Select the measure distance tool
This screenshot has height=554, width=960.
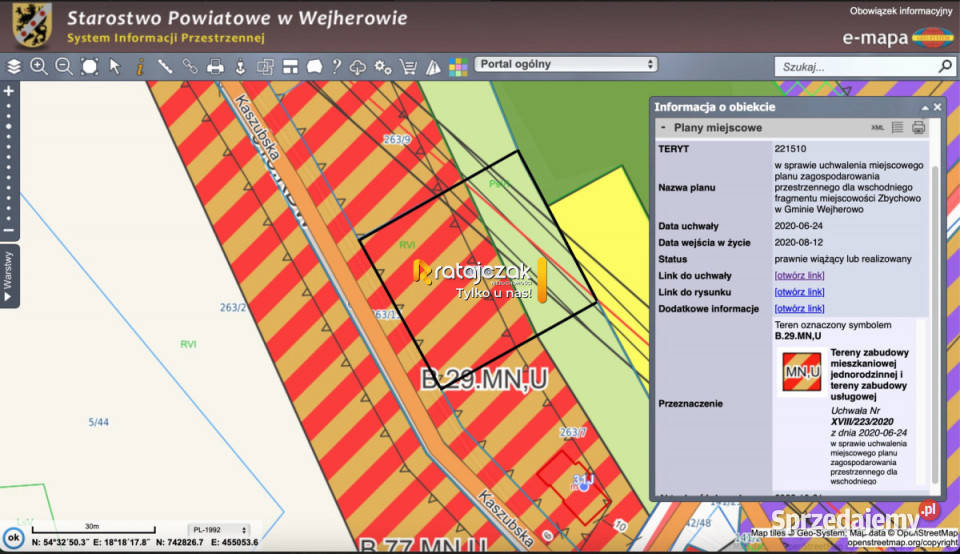point(165,66)
